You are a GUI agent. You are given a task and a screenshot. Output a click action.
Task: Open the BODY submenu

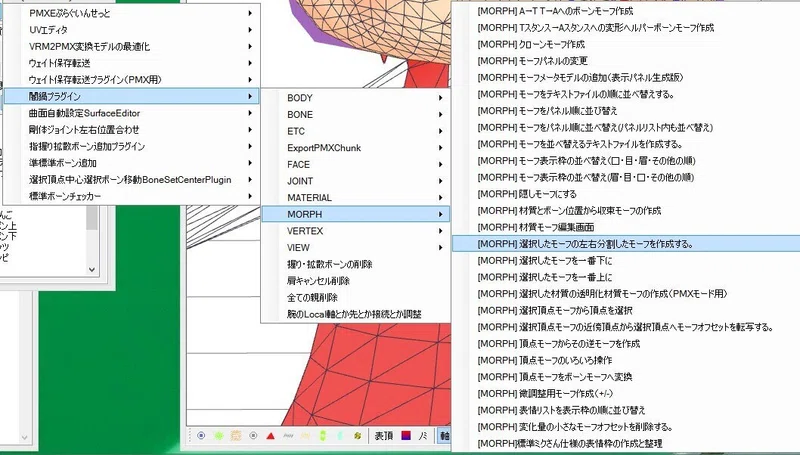356,98
